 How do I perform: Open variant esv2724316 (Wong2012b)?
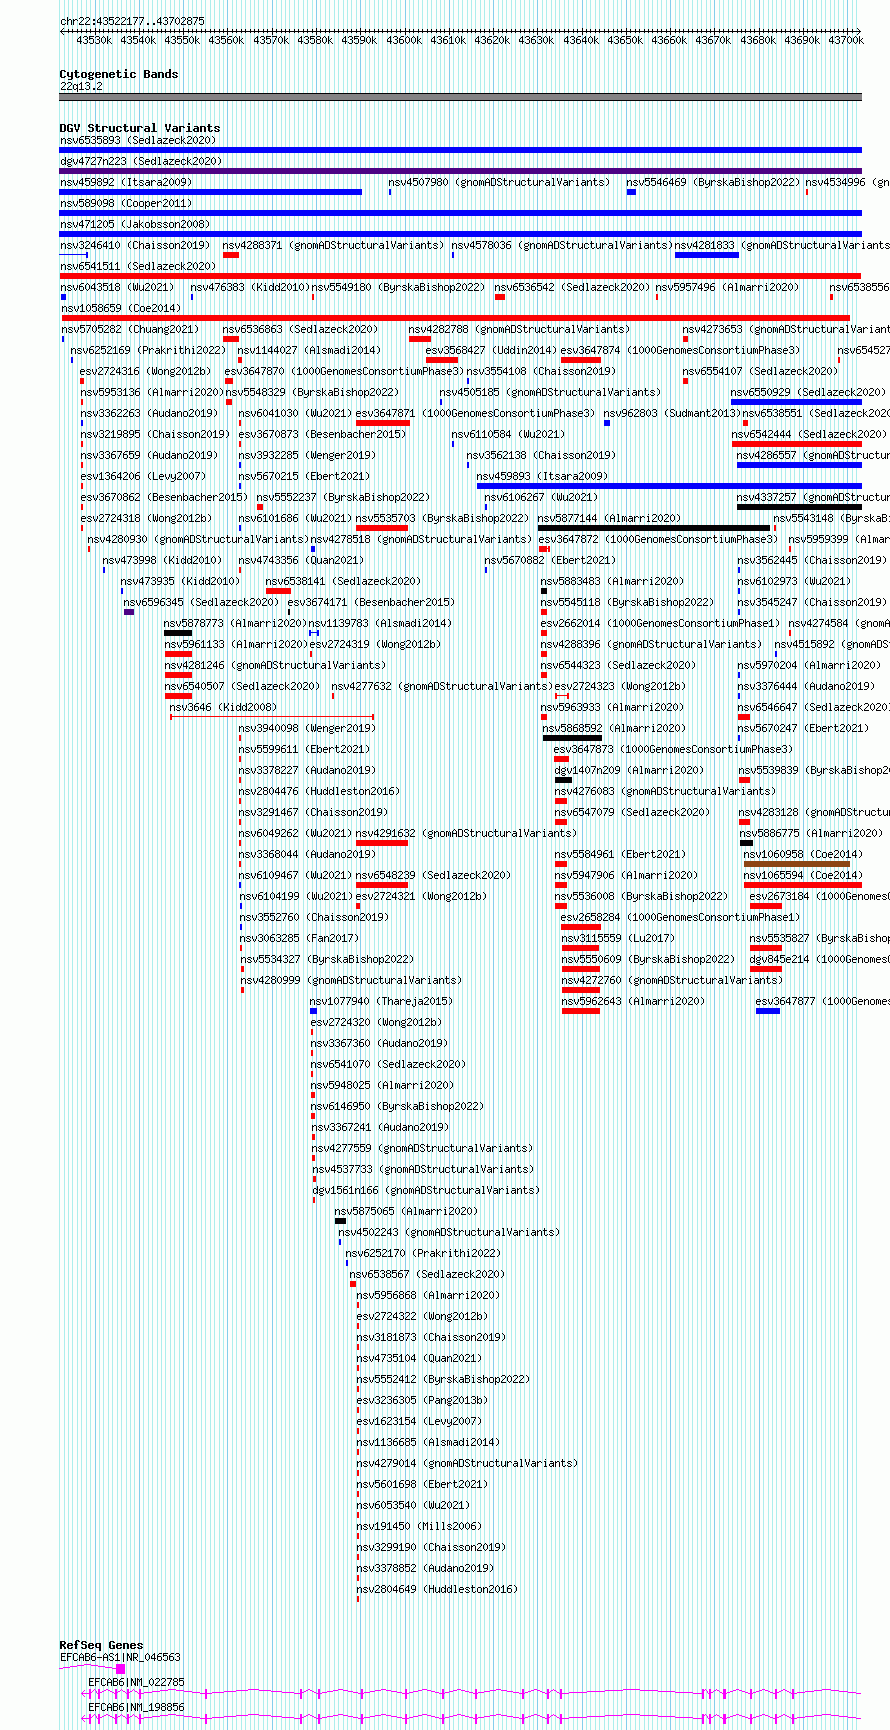click(x=146, y=371)
